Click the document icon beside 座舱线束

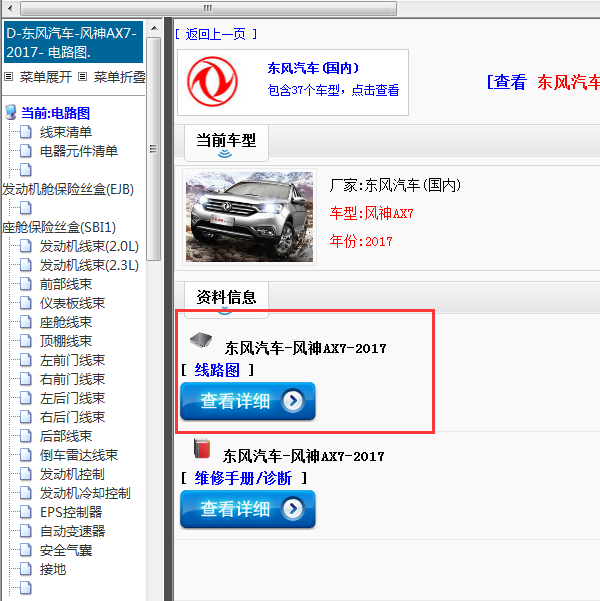coord(26,322)
